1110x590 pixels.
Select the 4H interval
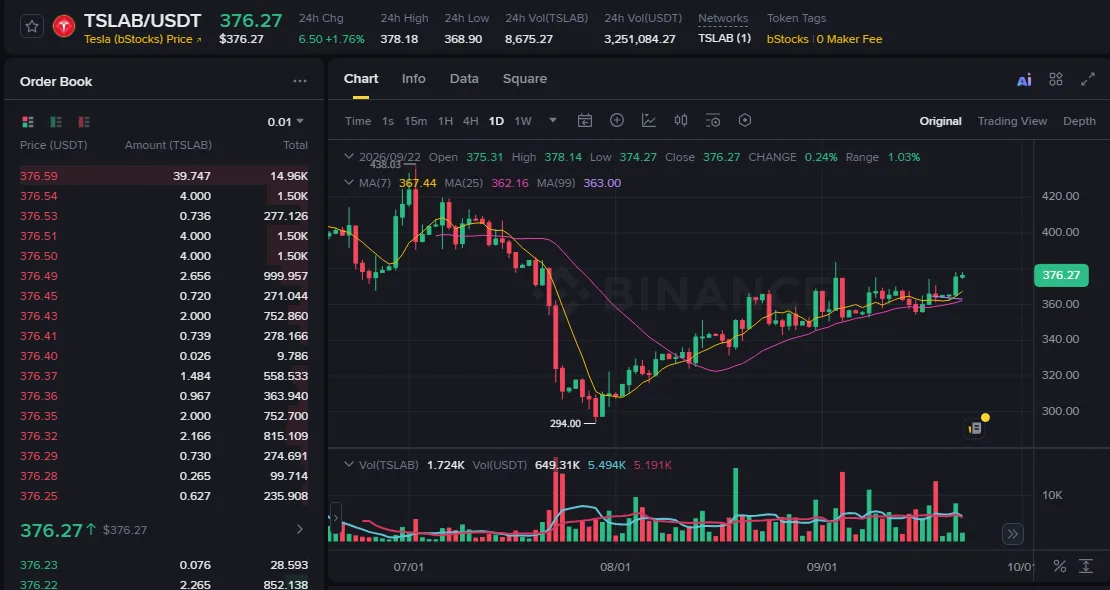[x=471, y=121]
